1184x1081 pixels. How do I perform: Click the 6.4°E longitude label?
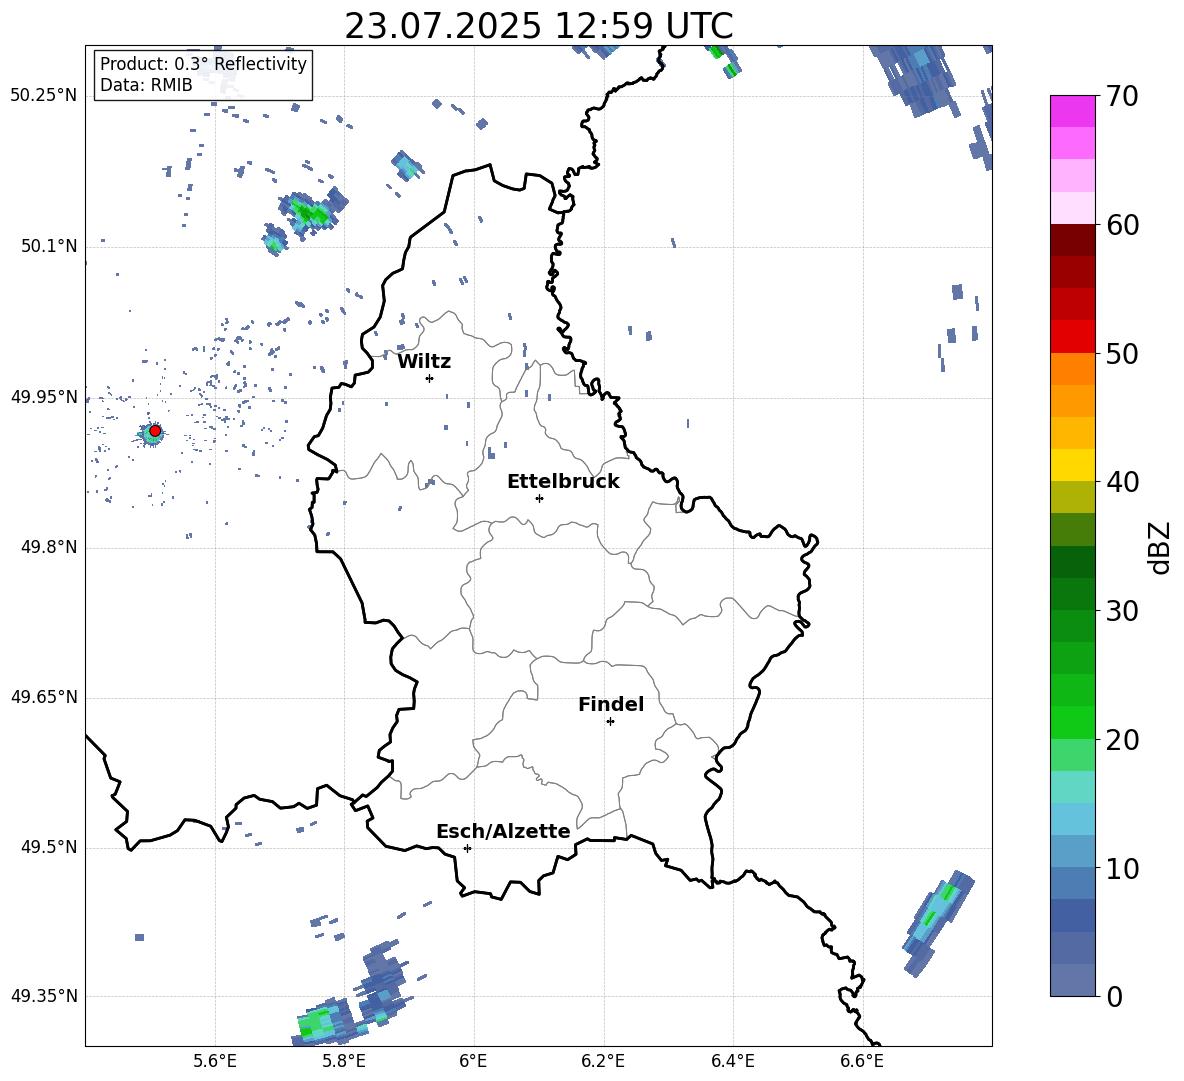point(732,1061)
